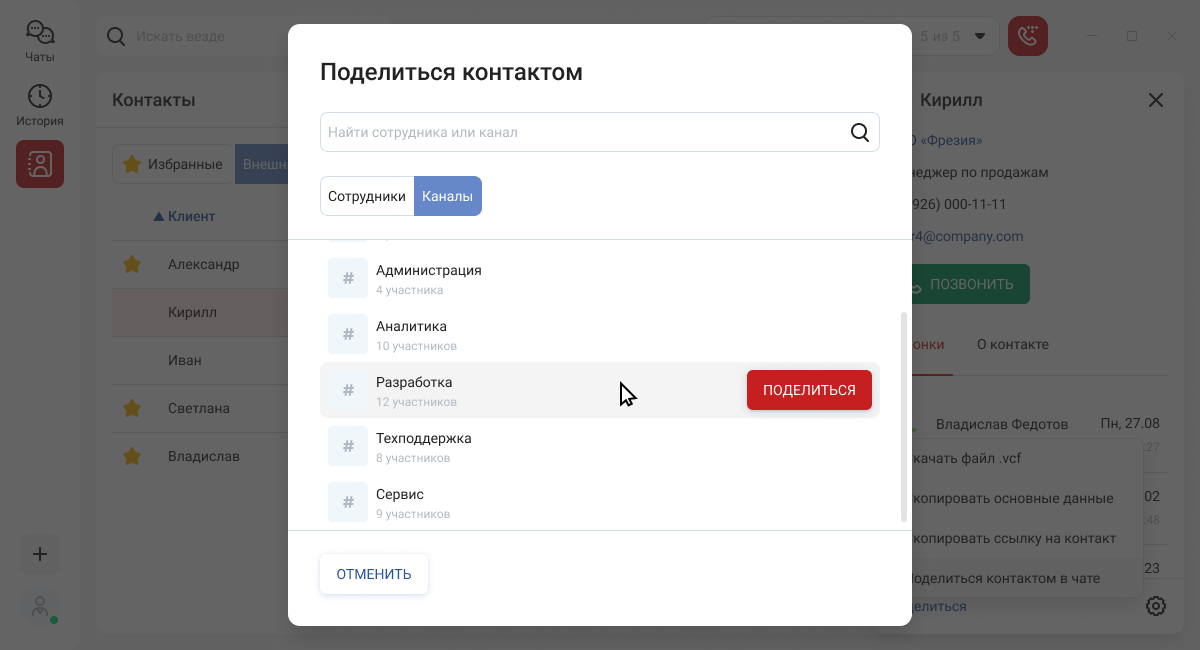Click the channel list scrollbar
The image size is (1200, 650).
(904, 415)
